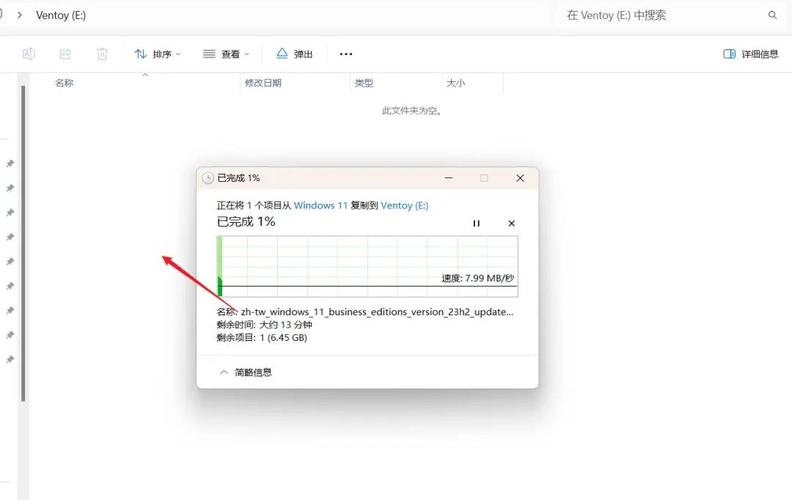Click the delete trash icon in toolbar
This screenshot has height=500, width=792.
[x=102, y=54]
